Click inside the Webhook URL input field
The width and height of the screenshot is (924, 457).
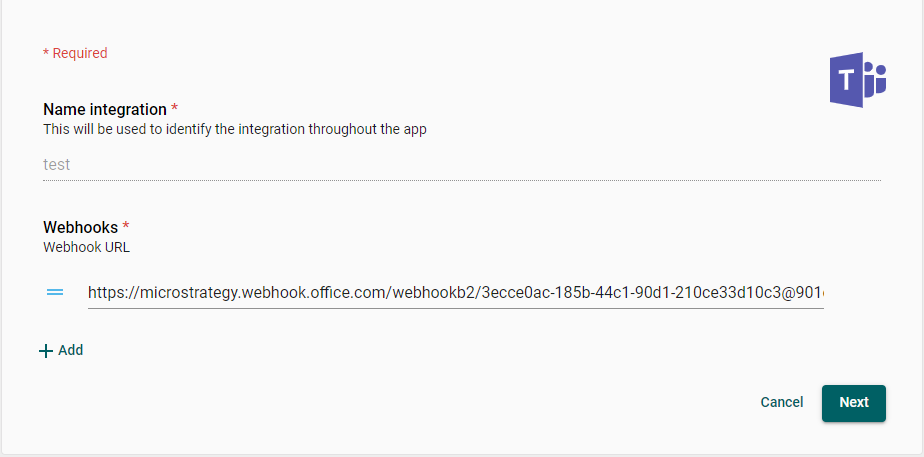(455, 293)
